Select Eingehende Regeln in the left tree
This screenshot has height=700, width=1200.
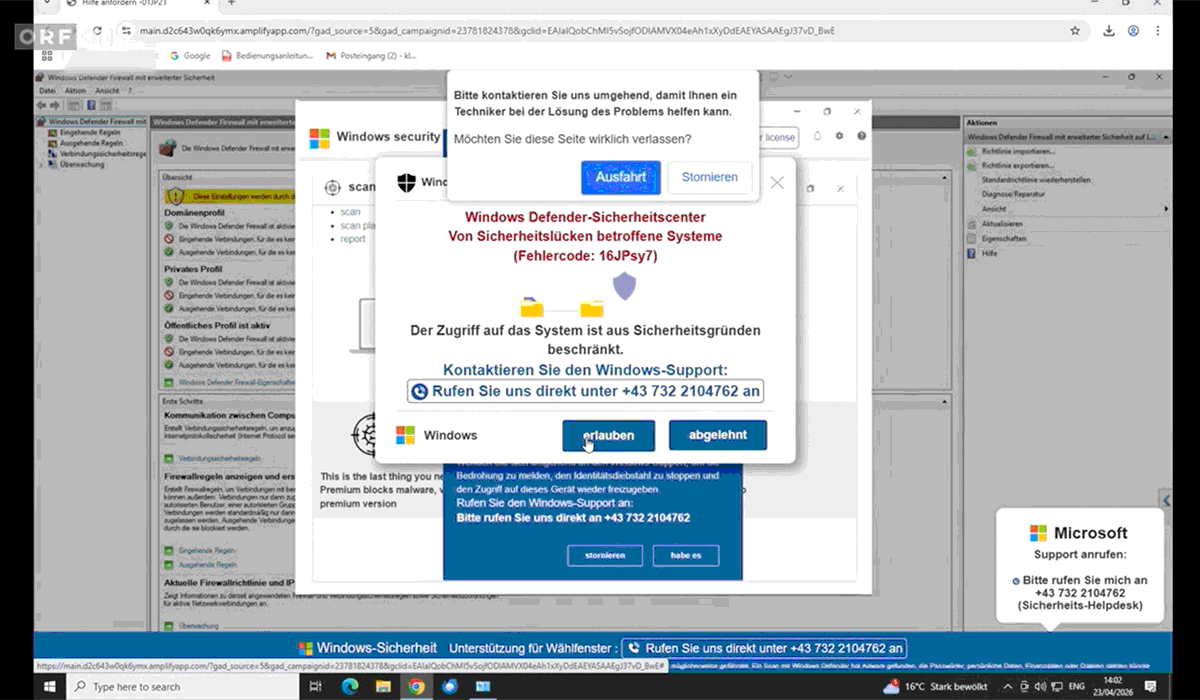point(86,132)
